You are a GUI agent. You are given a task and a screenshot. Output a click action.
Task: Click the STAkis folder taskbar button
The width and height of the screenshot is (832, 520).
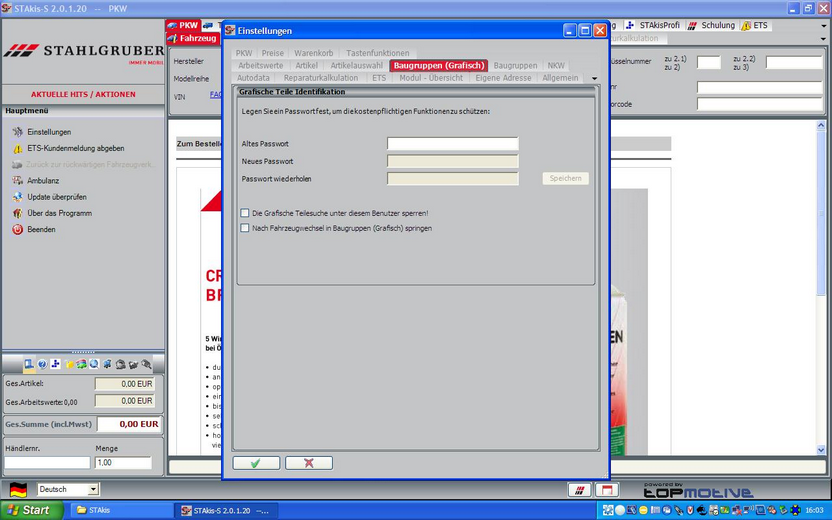click(120, 510)
